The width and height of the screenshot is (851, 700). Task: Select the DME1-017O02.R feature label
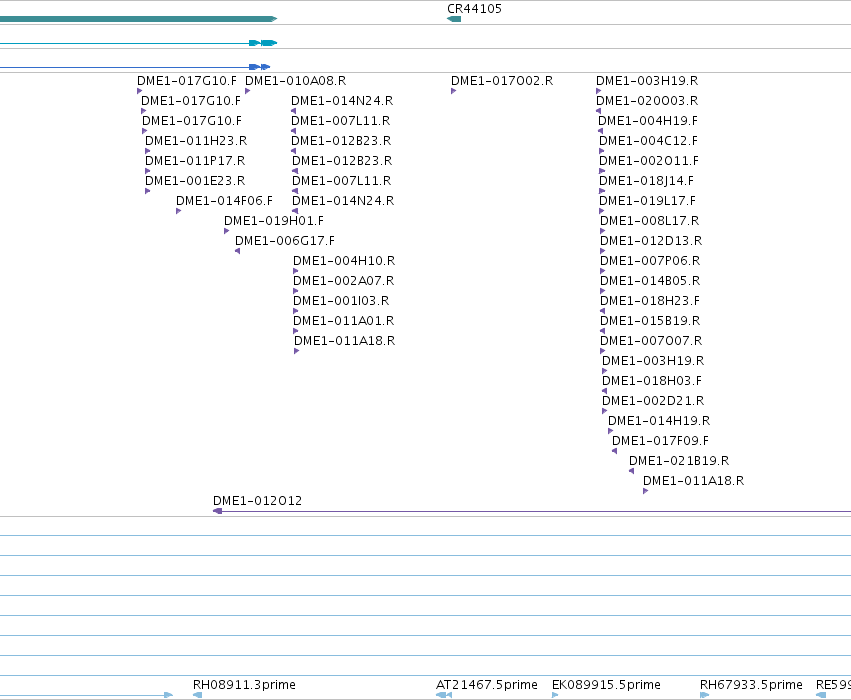click(502, 81)
